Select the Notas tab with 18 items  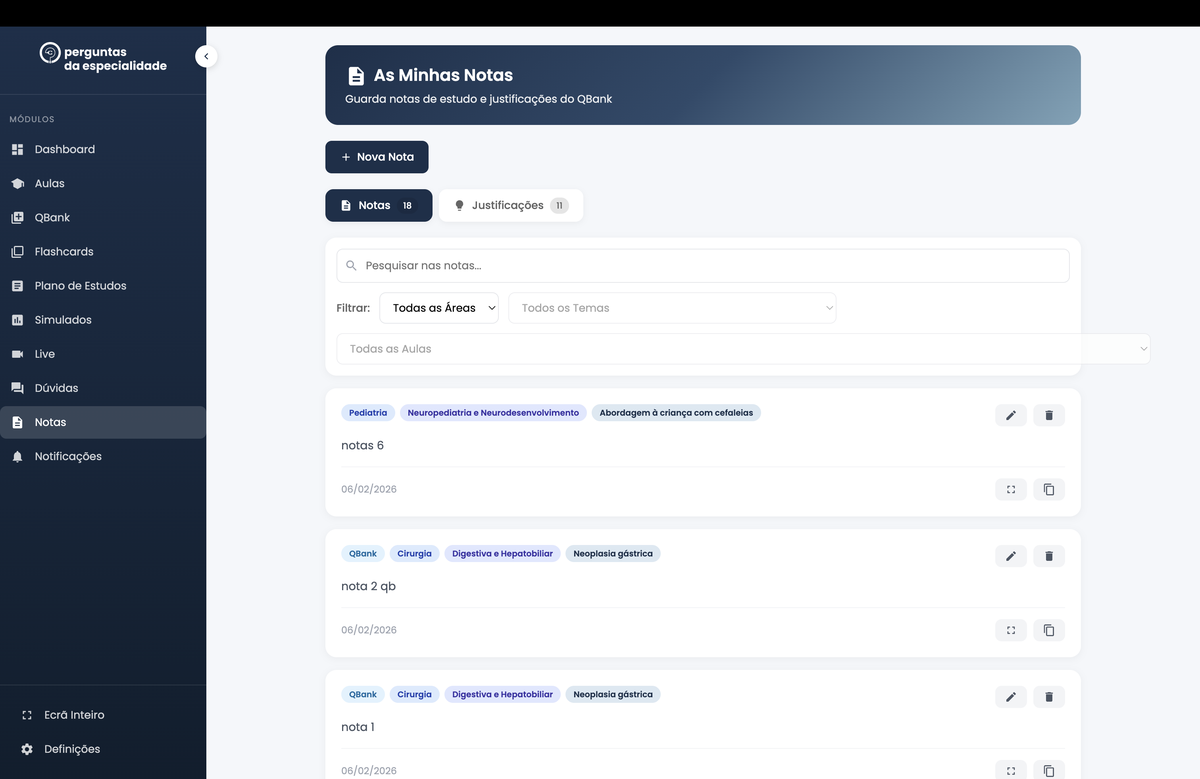[x=378, y=205]
